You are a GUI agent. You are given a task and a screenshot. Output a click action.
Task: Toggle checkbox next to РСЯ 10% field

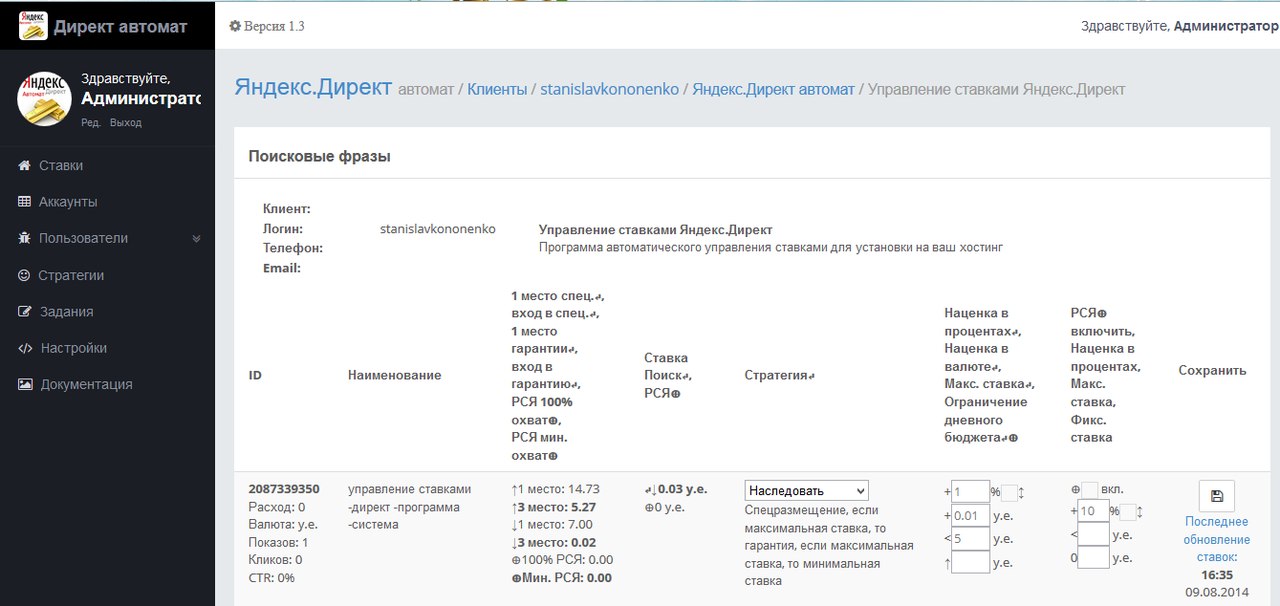tap(1128, 512)
